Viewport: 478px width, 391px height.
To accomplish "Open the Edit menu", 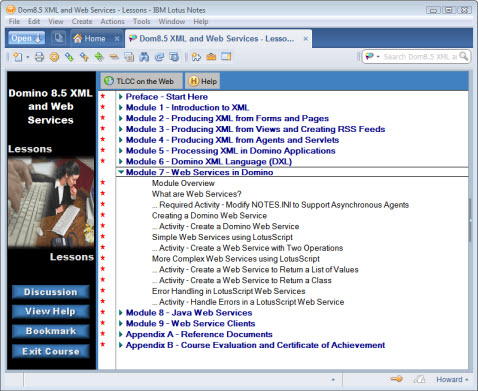I will [34, 22].
